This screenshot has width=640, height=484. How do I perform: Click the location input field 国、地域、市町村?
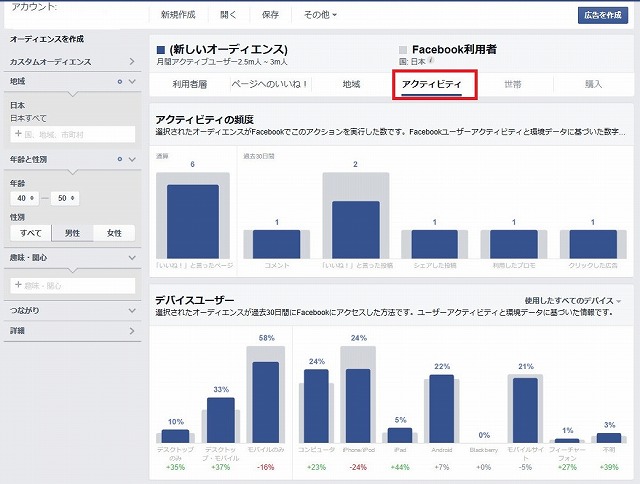73,134
